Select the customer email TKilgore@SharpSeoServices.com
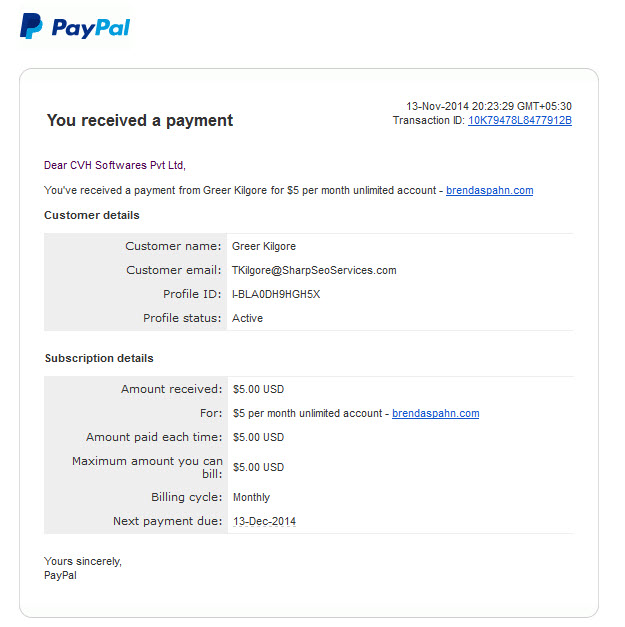Image resolution: width=625 pixels, height=627 pixels. (x=314, y=270)
